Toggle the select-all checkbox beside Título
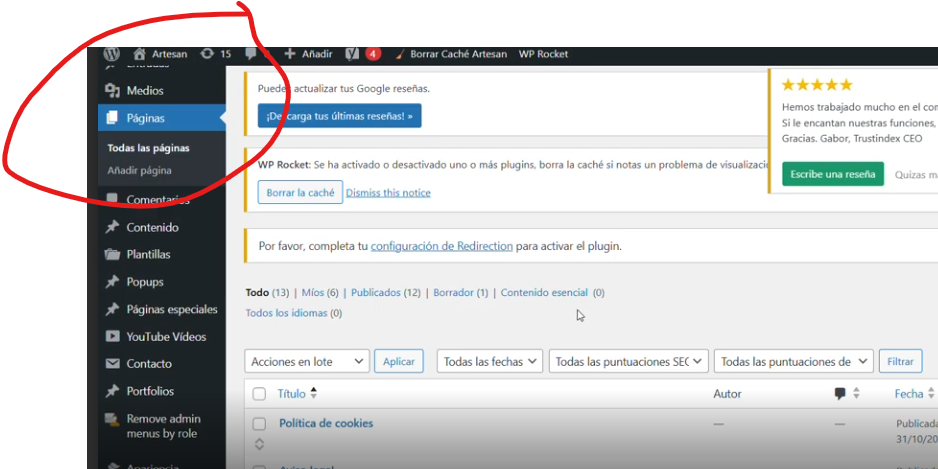 [x=259, y=394]
